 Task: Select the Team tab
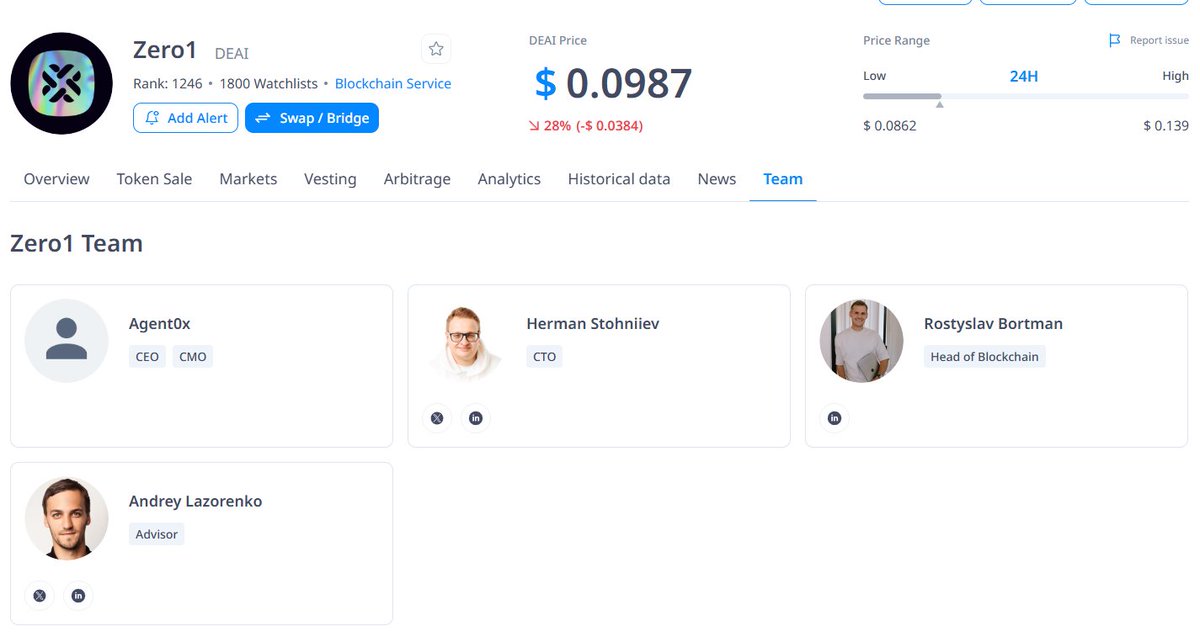[783, 179]
